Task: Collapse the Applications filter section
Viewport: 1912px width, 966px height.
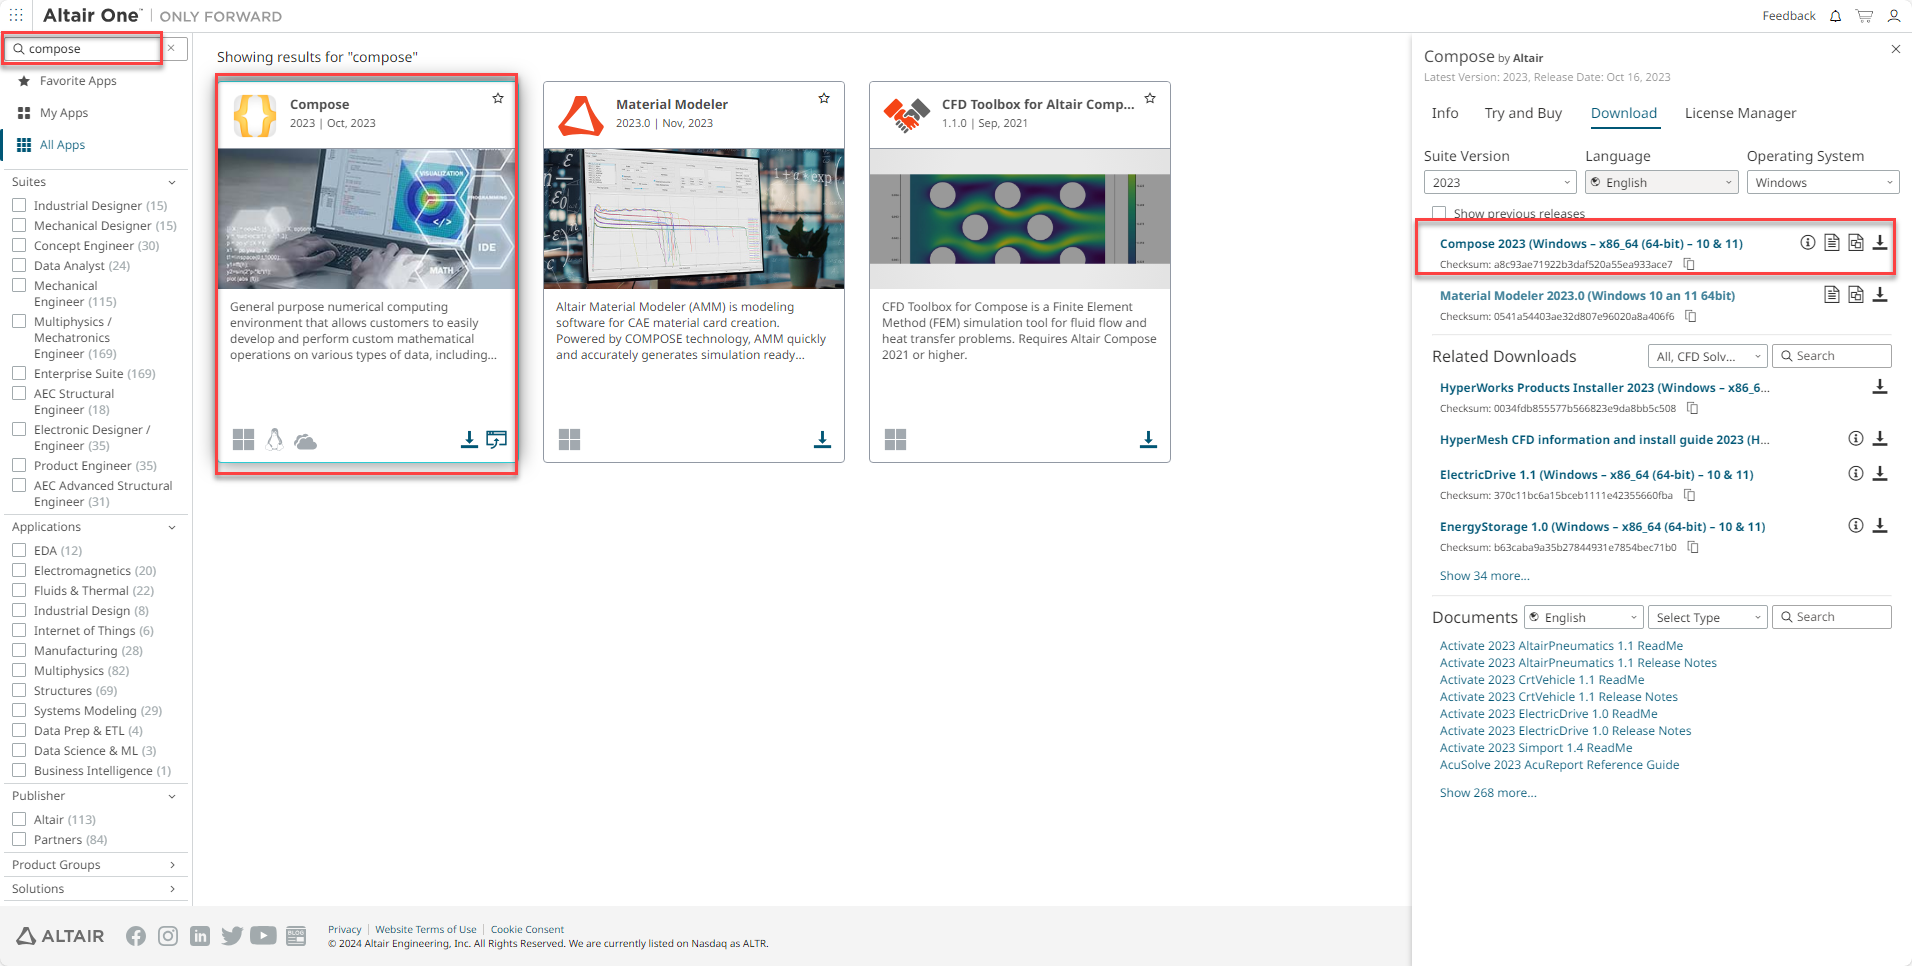Action: (x=172, y=527)
